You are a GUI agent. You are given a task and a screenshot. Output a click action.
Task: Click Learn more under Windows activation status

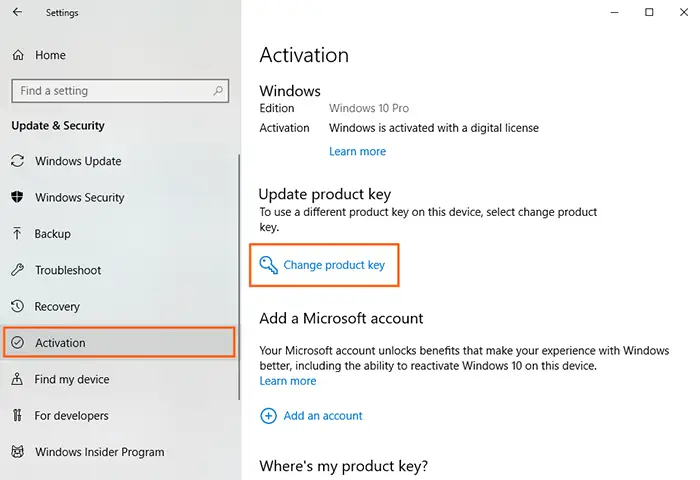coord(357,151)
